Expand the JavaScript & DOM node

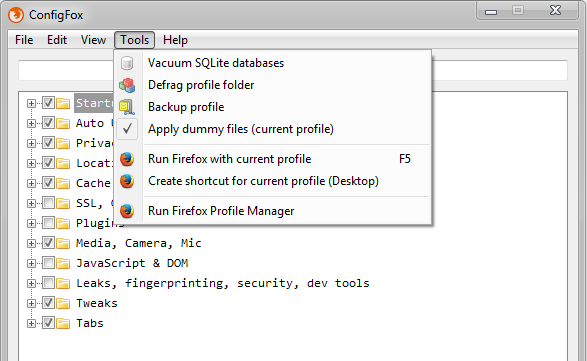31,263
